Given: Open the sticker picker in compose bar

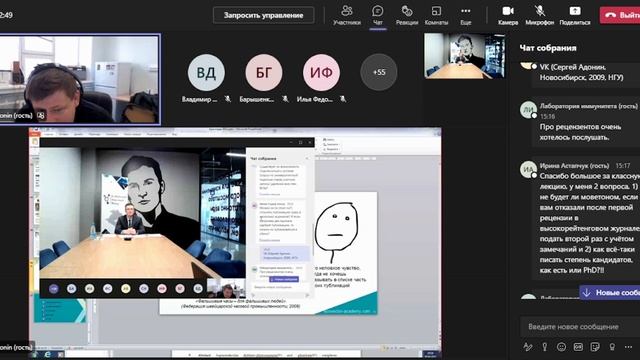Looking at the screenshot, I should [595, 347].
